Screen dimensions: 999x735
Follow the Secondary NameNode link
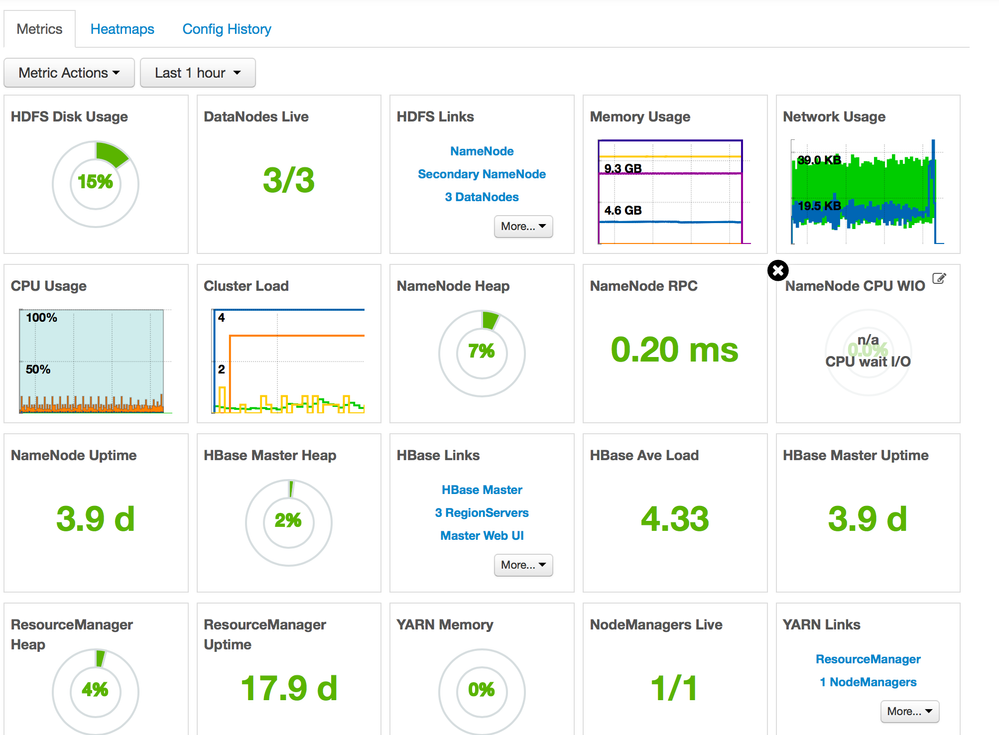pyautogui.click(x=482, y=174)
